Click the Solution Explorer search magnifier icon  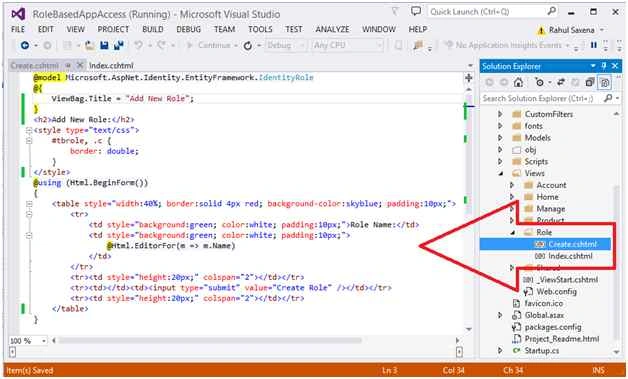(x=608, y=98)
